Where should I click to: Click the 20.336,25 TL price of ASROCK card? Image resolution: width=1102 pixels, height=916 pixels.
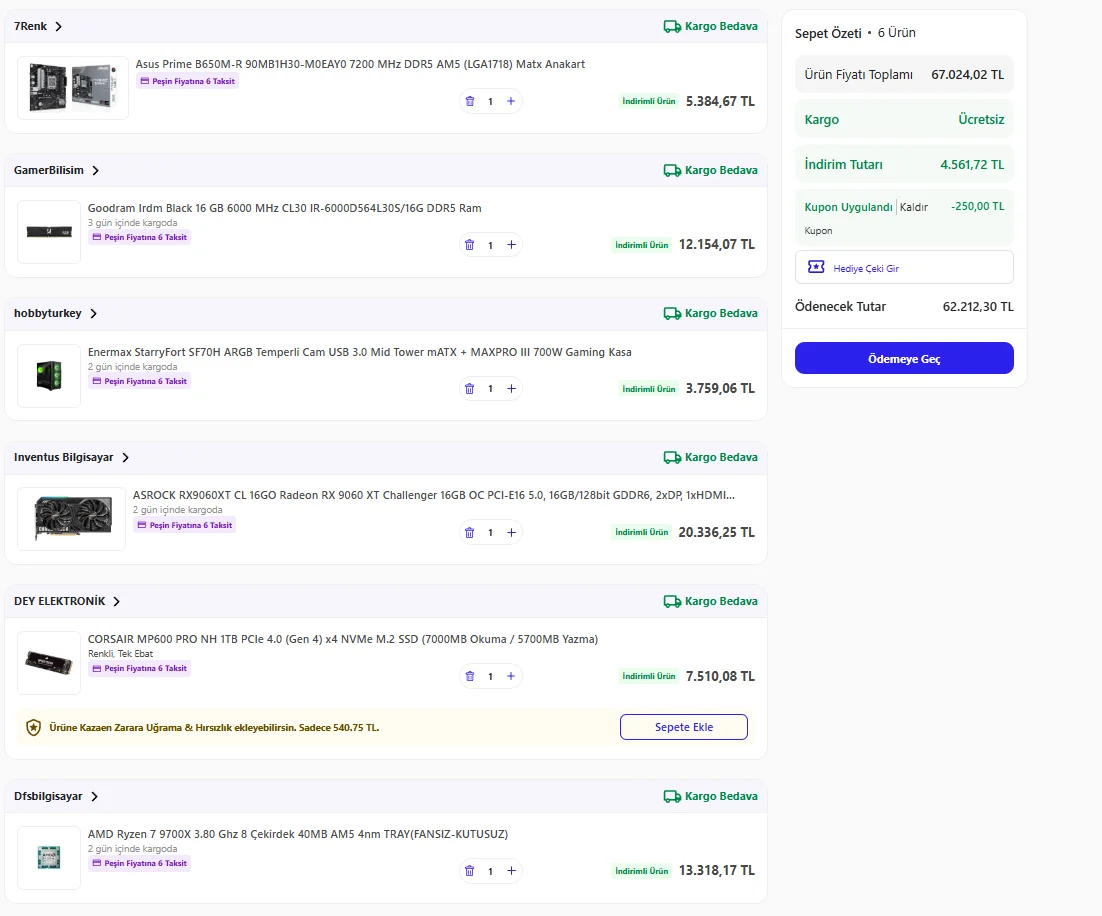(716, 532)
